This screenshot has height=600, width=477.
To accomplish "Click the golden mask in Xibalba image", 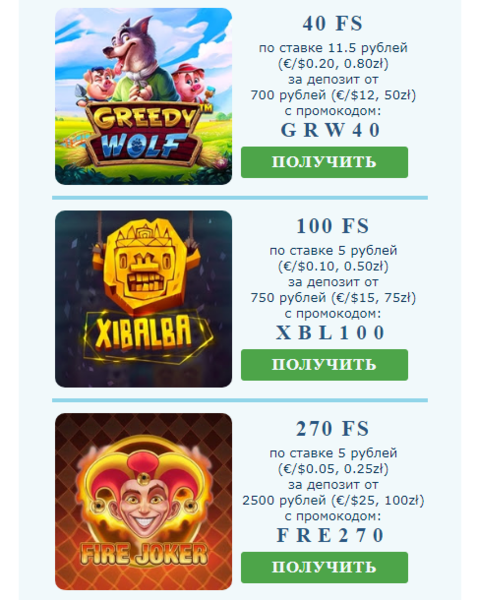I will [145, 264].
